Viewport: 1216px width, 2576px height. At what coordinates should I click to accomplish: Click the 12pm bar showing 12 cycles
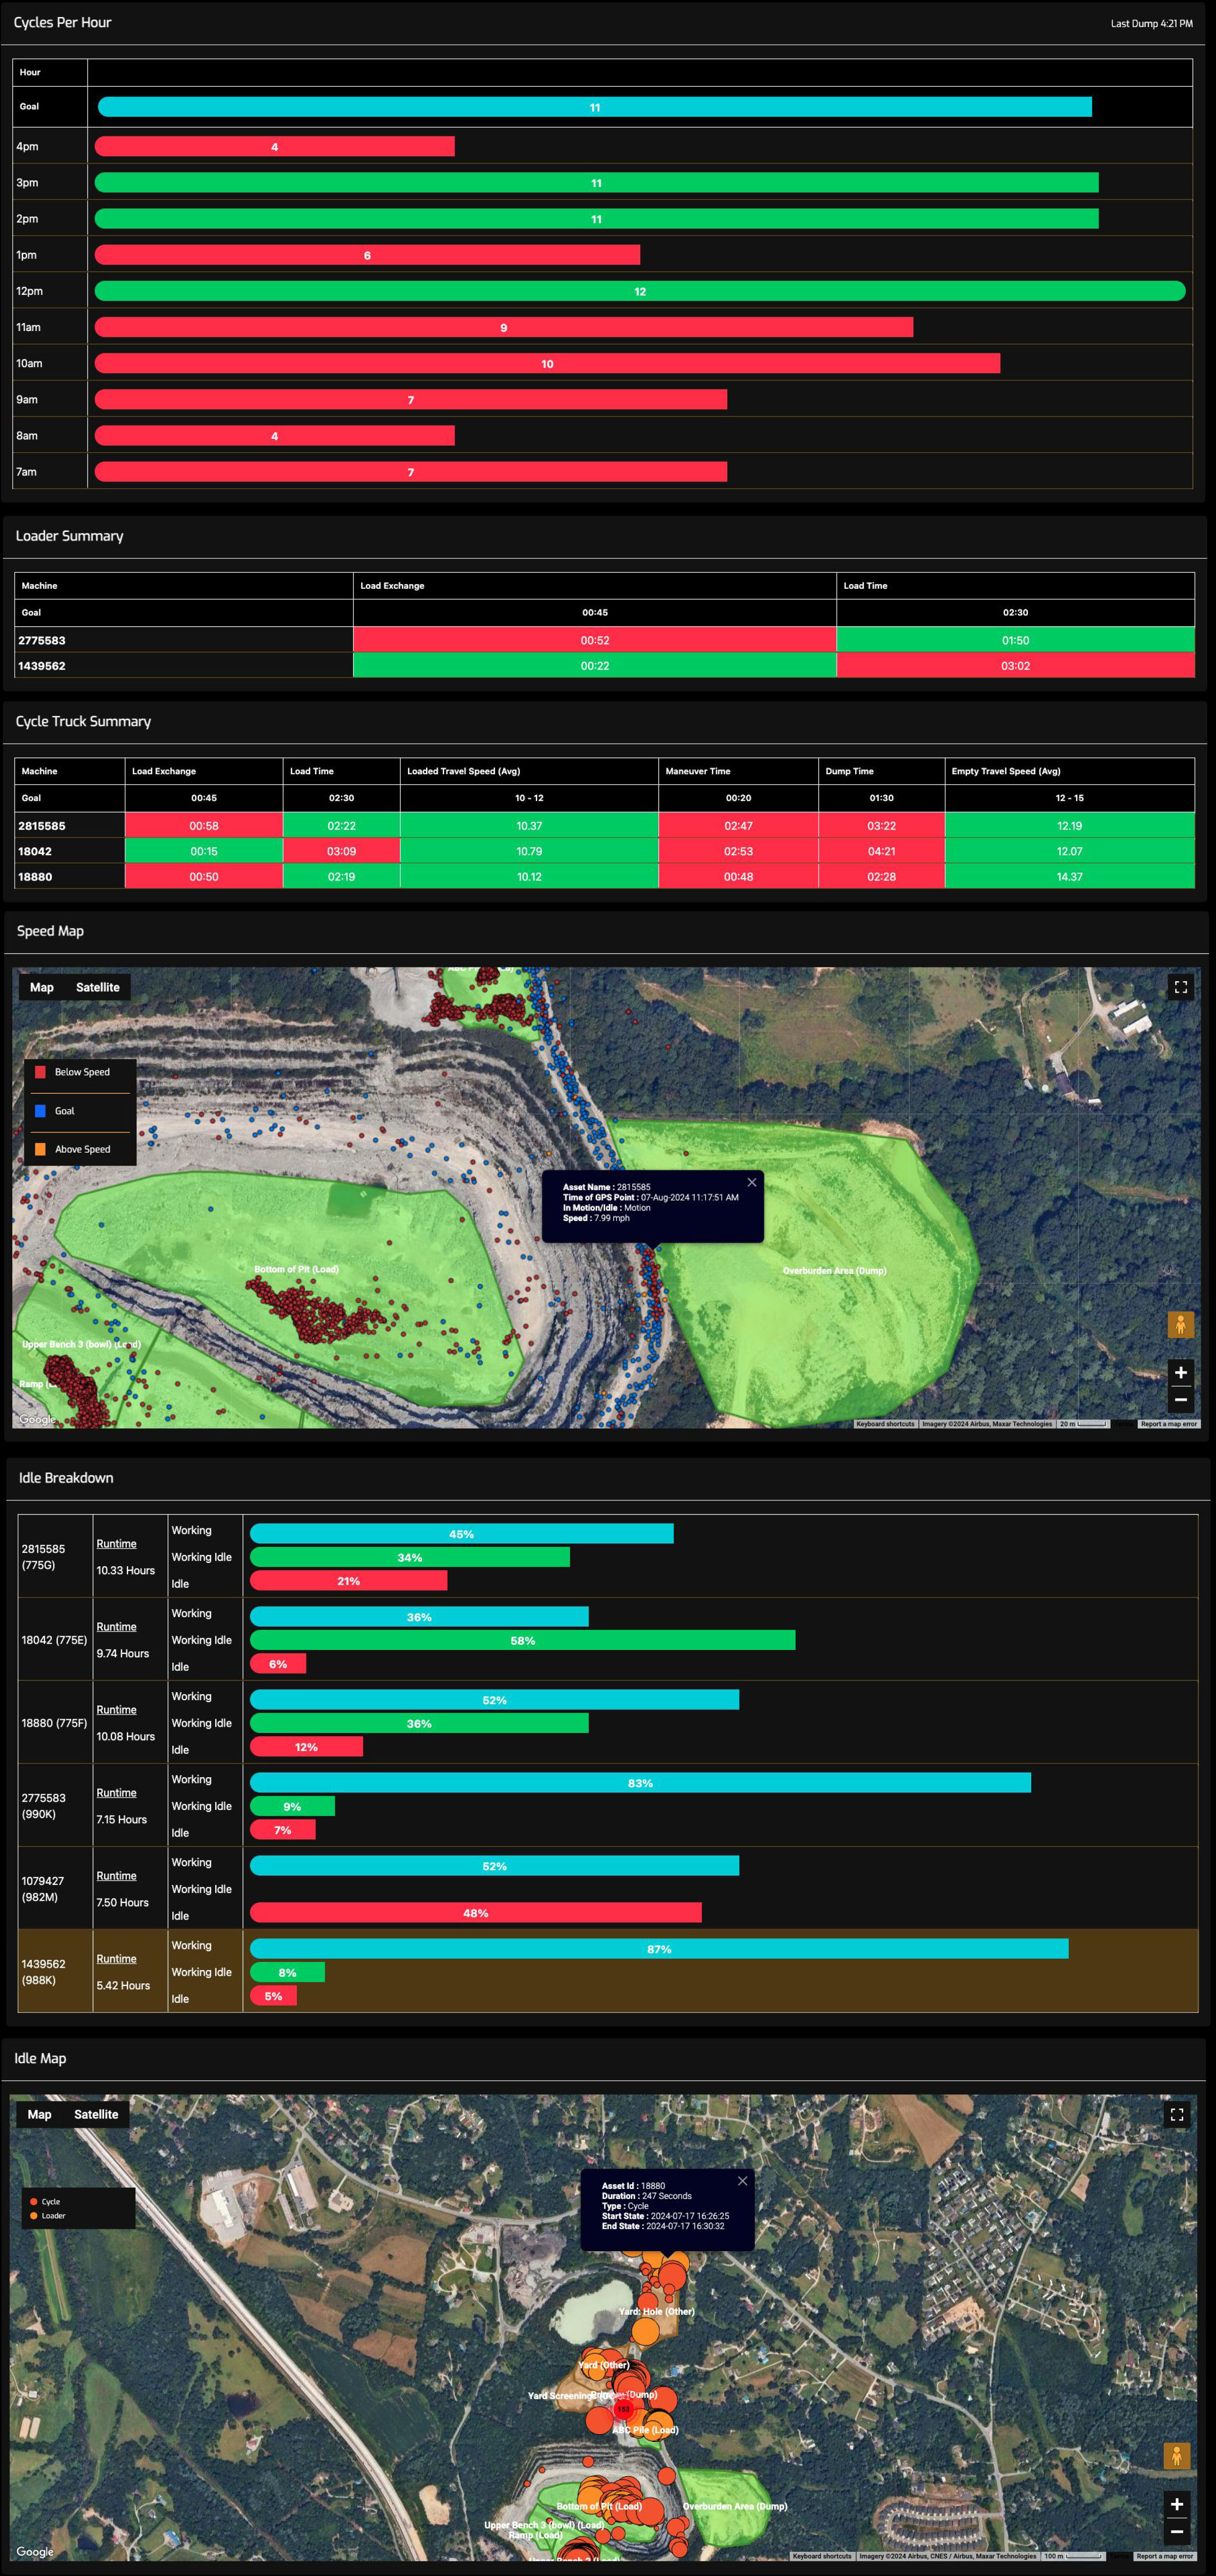click(x=640, y=291)
